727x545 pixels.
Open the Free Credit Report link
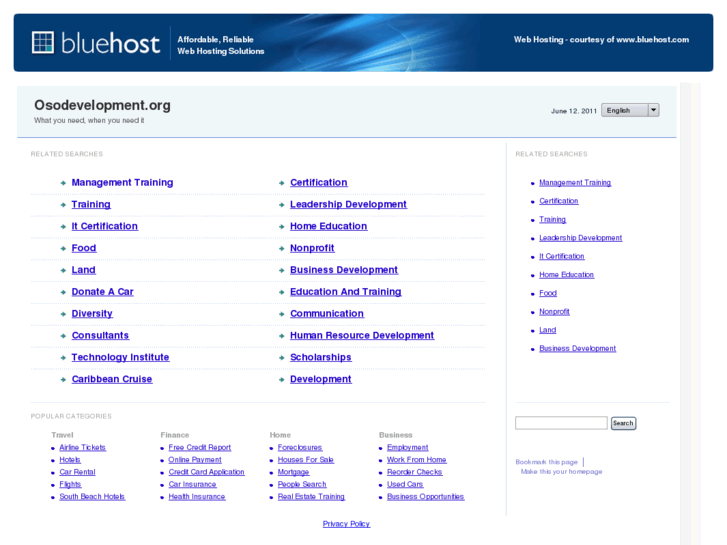tap(200, 447)
